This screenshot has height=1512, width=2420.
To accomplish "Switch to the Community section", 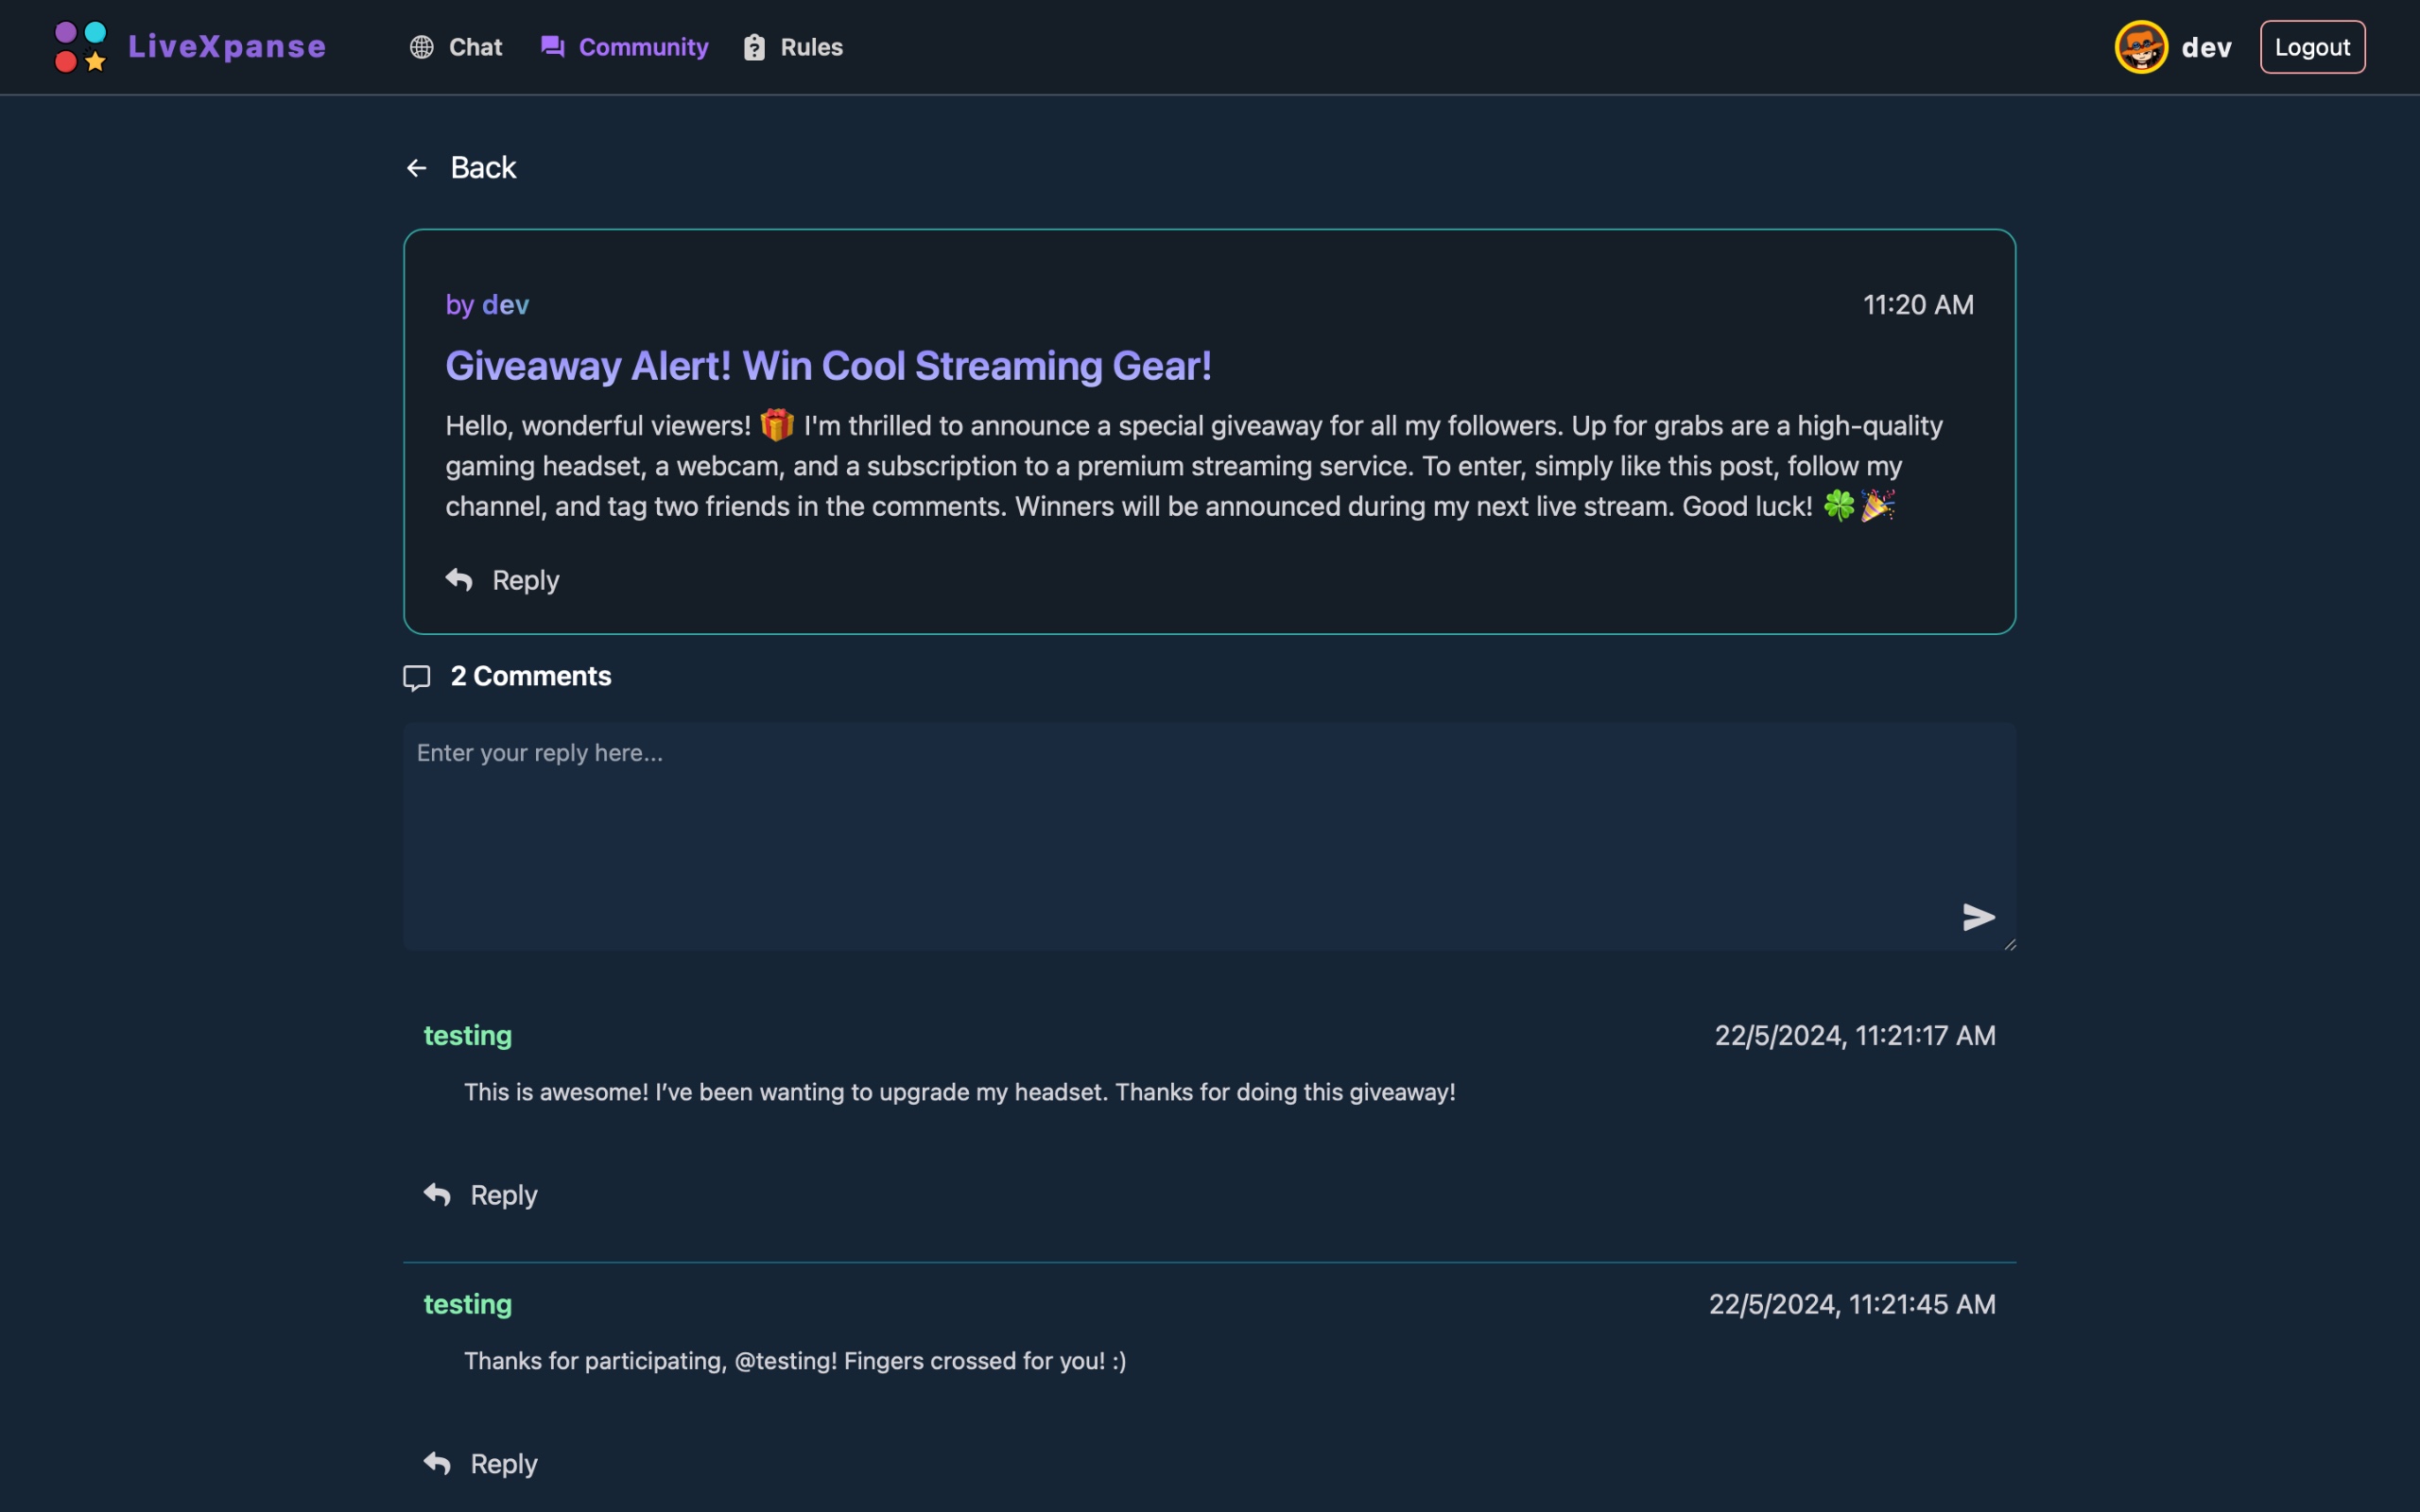I will pyautogui.click(x=643, y=47).
